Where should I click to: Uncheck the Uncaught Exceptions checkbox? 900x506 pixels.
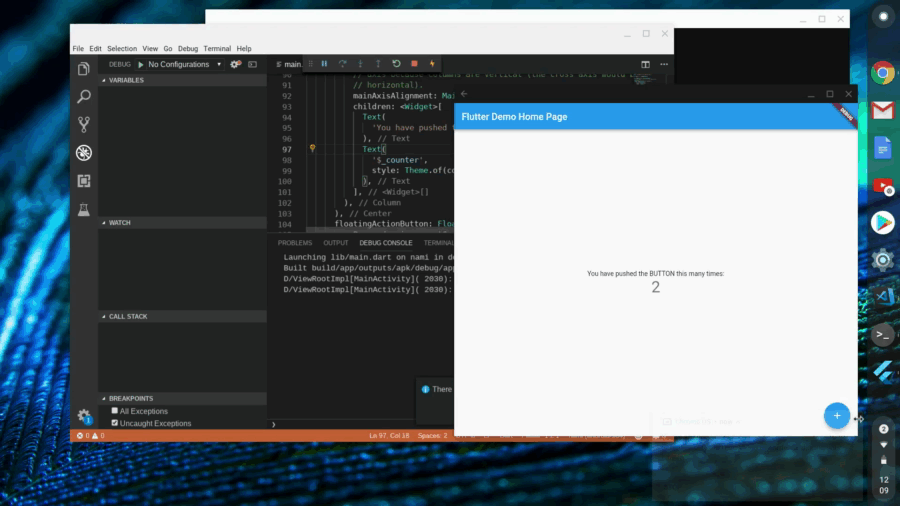(114, 423)
